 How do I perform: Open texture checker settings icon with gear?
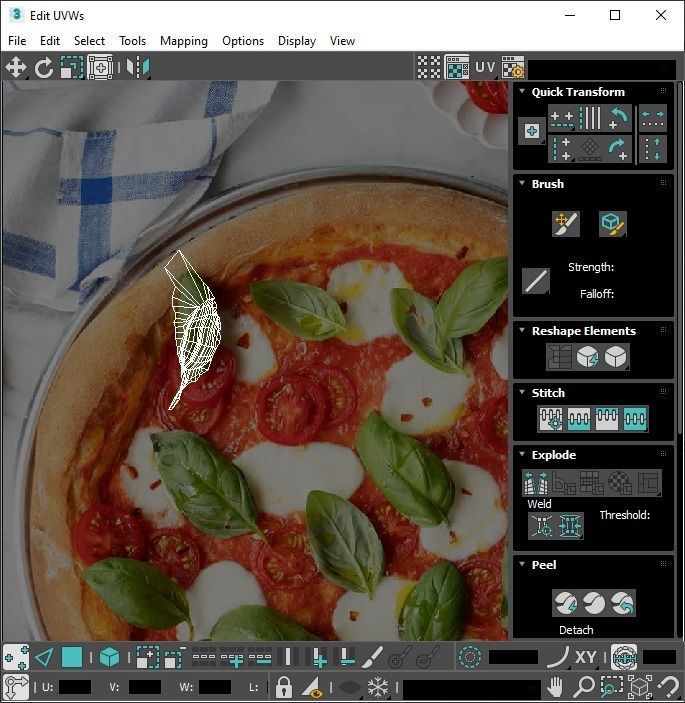pos(513,67)
